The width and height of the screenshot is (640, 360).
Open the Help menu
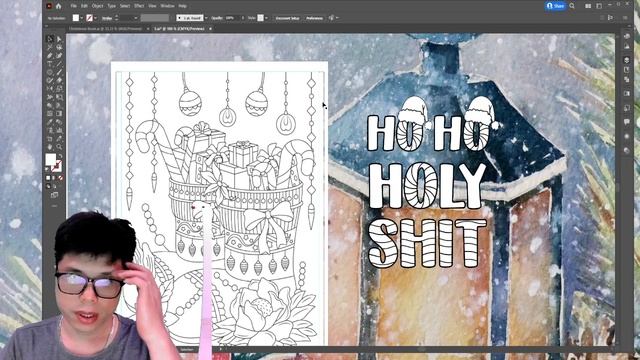[183, 6]
